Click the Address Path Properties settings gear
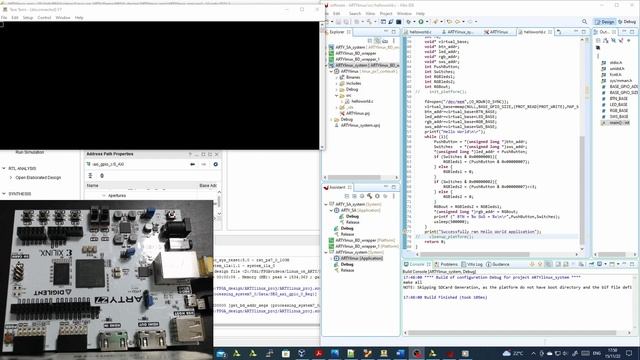640x360 pixels. coord(216,164)
